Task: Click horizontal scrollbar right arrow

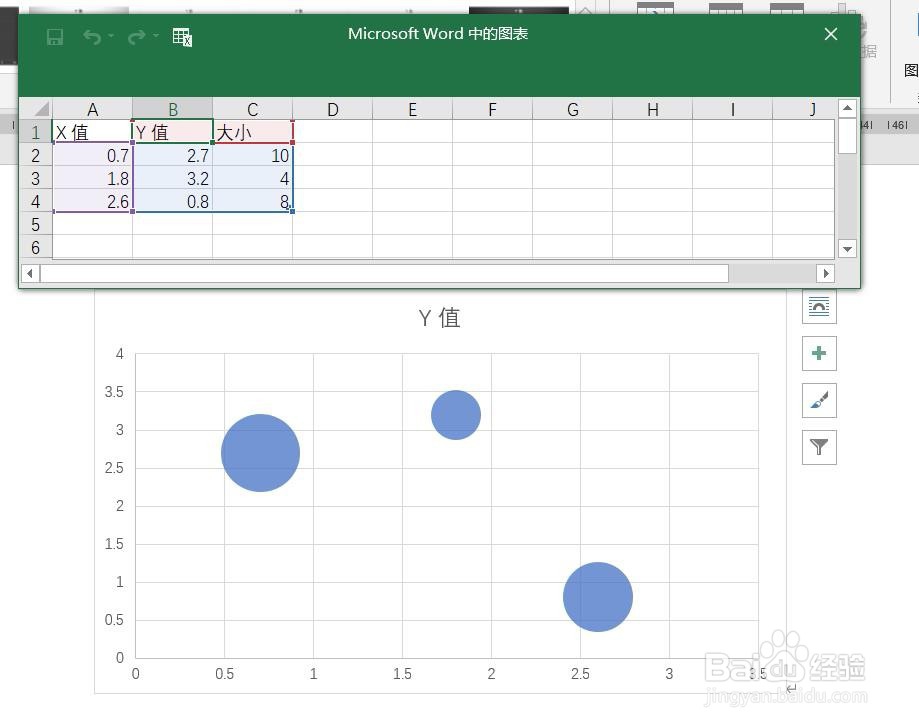Action: pos(825,273)
